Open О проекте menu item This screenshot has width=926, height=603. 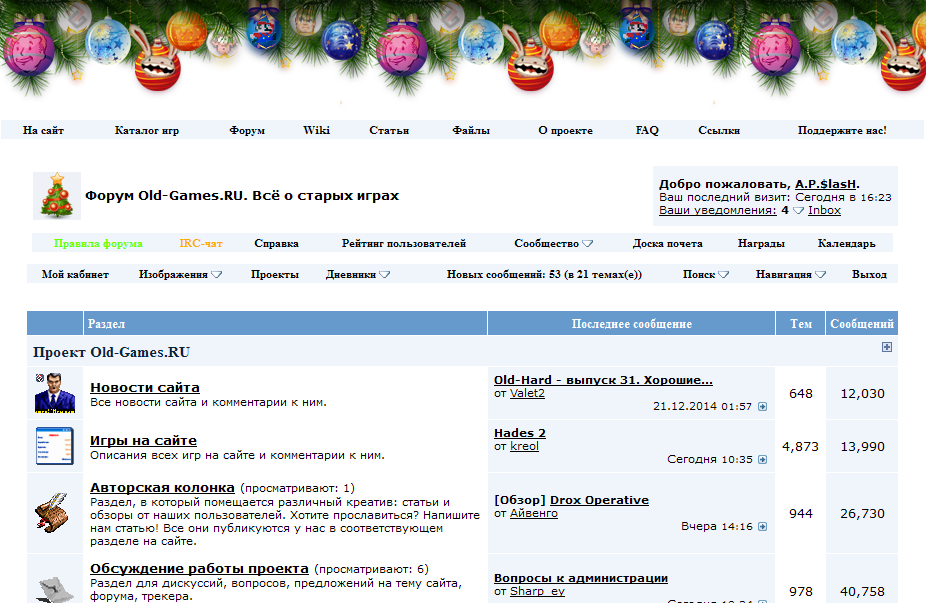(x=565, y=131)
